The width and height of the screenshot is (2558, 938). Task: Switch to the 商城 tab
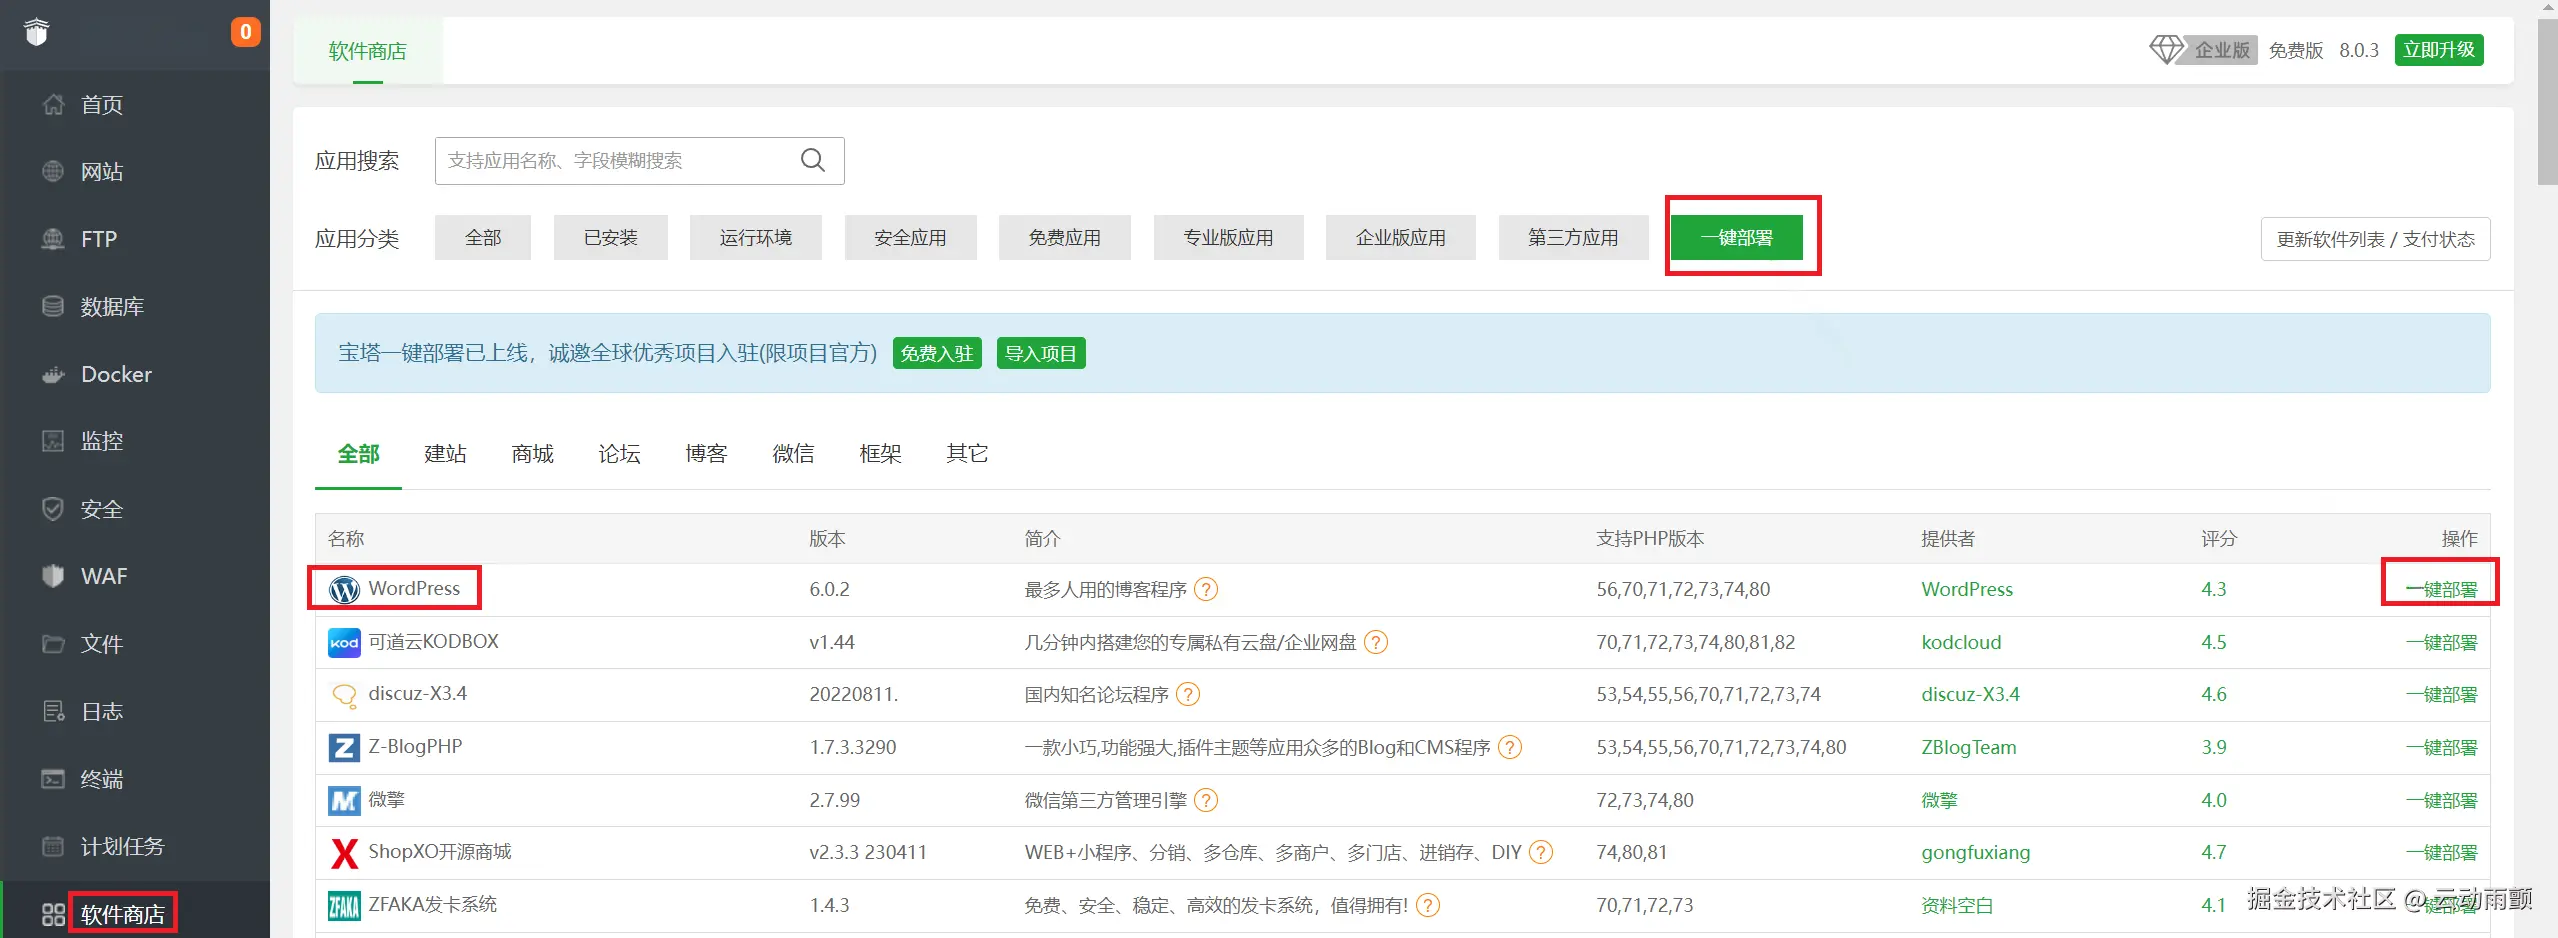pos(532,454)
